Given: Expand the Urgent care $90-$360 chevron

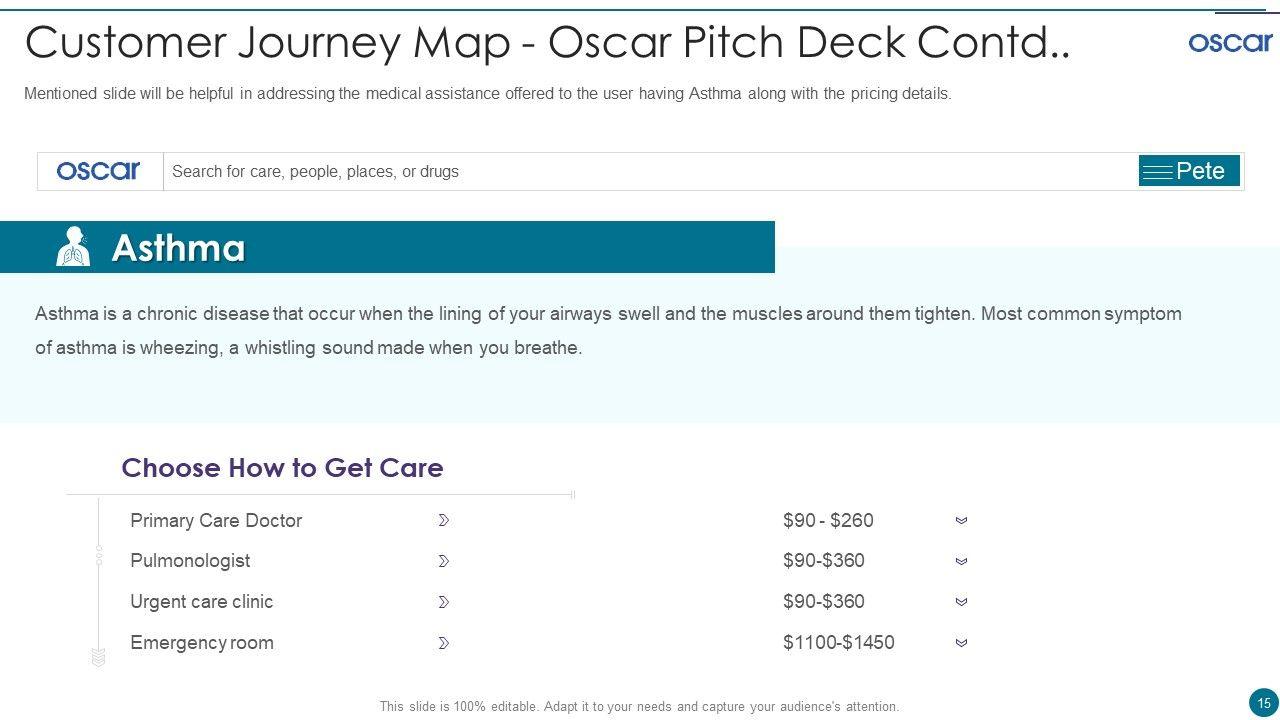Looking at the screenshot, I should point(961,602).
